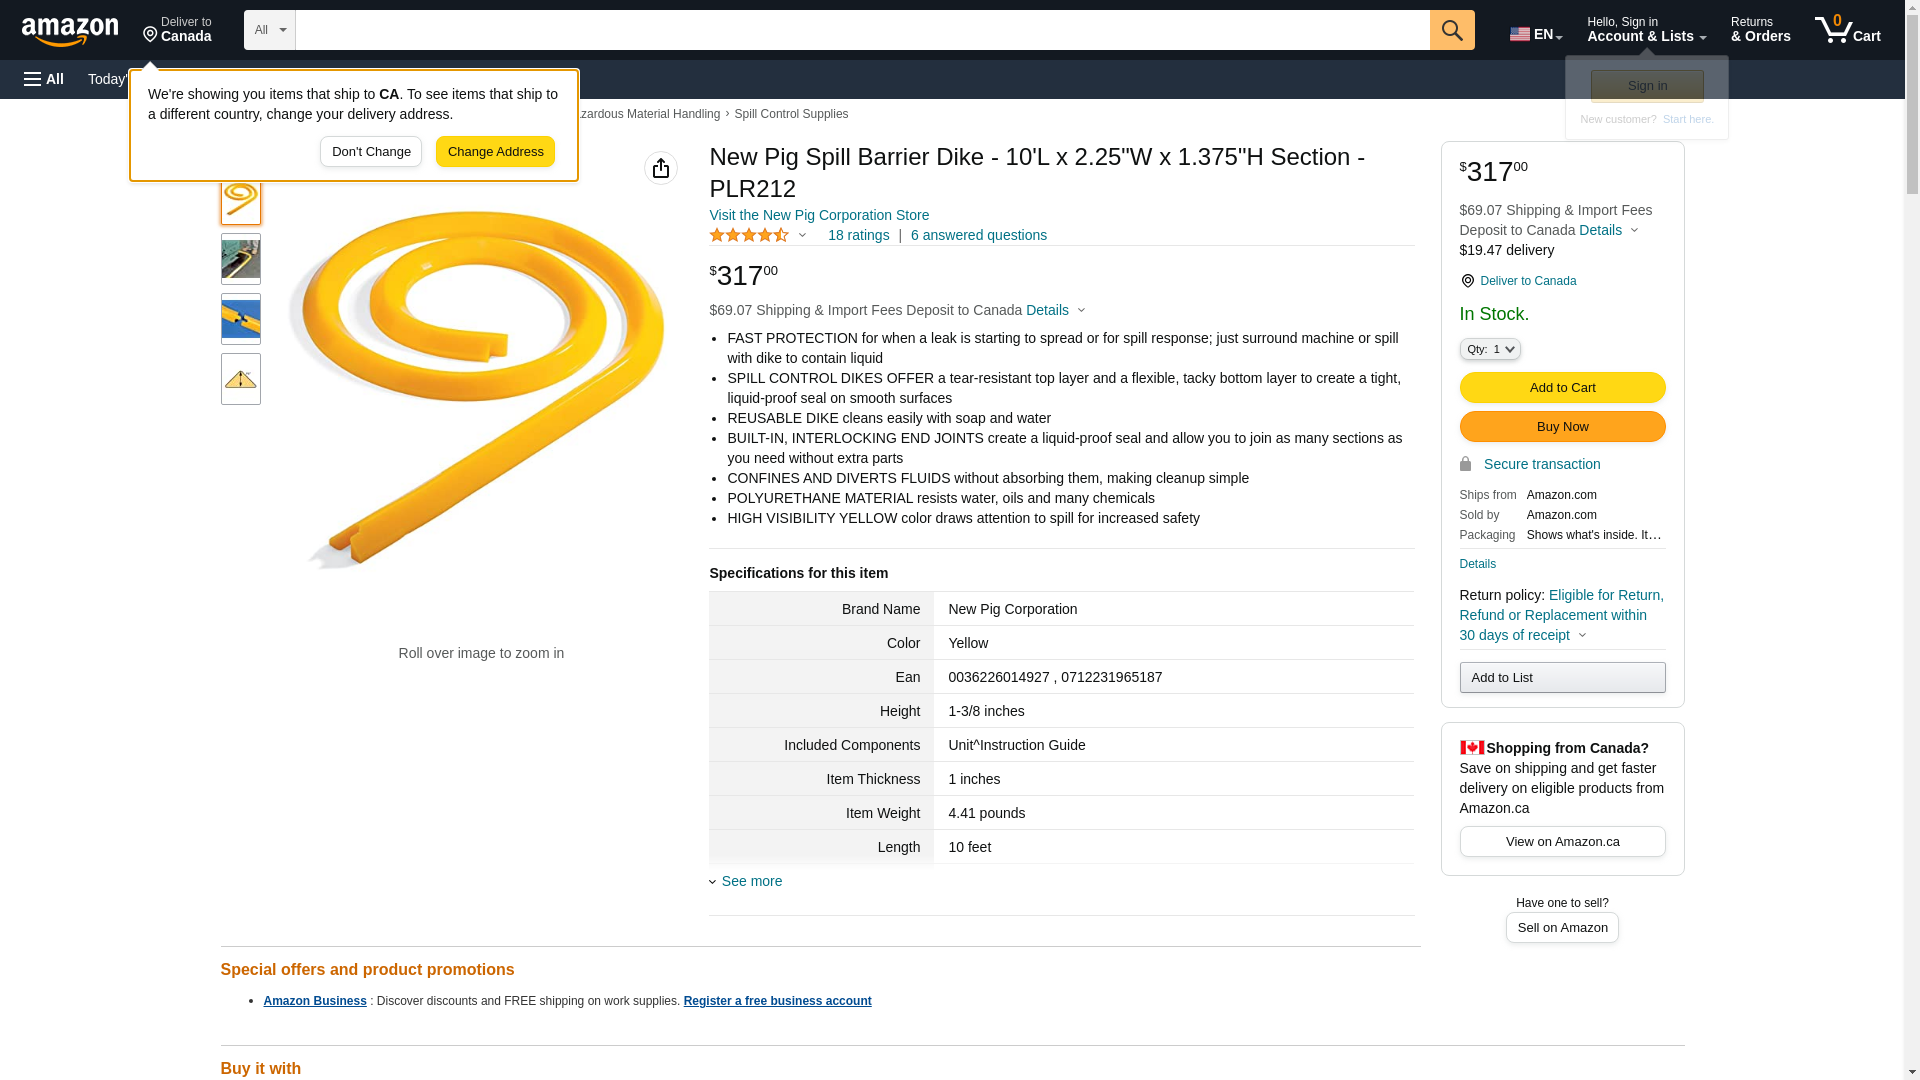Click the EN language flag selector
This screenshot has height=1080, width=1920.
pos(1535,34)
